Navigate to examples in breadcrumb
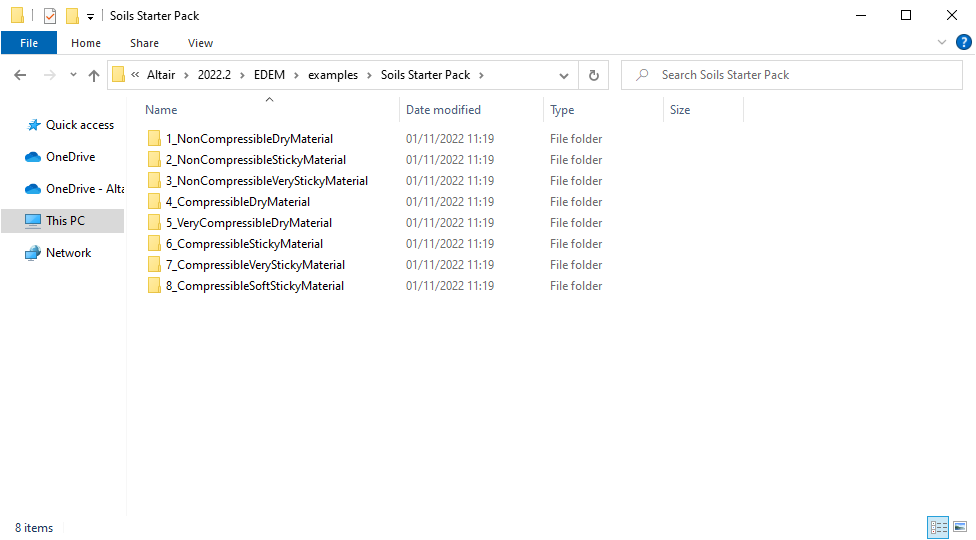 point(333,75)
